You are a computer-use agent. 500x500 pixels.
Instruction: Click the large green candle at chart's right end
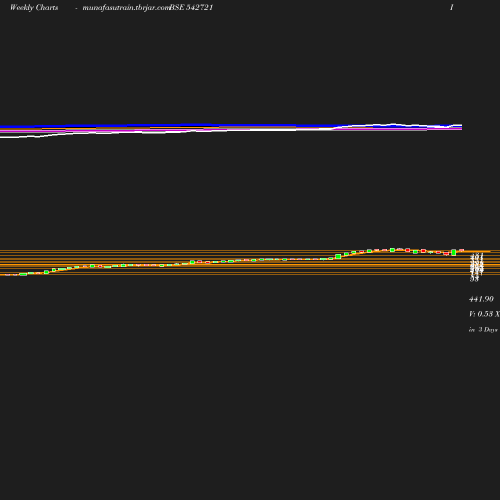[x=454, y=252]
